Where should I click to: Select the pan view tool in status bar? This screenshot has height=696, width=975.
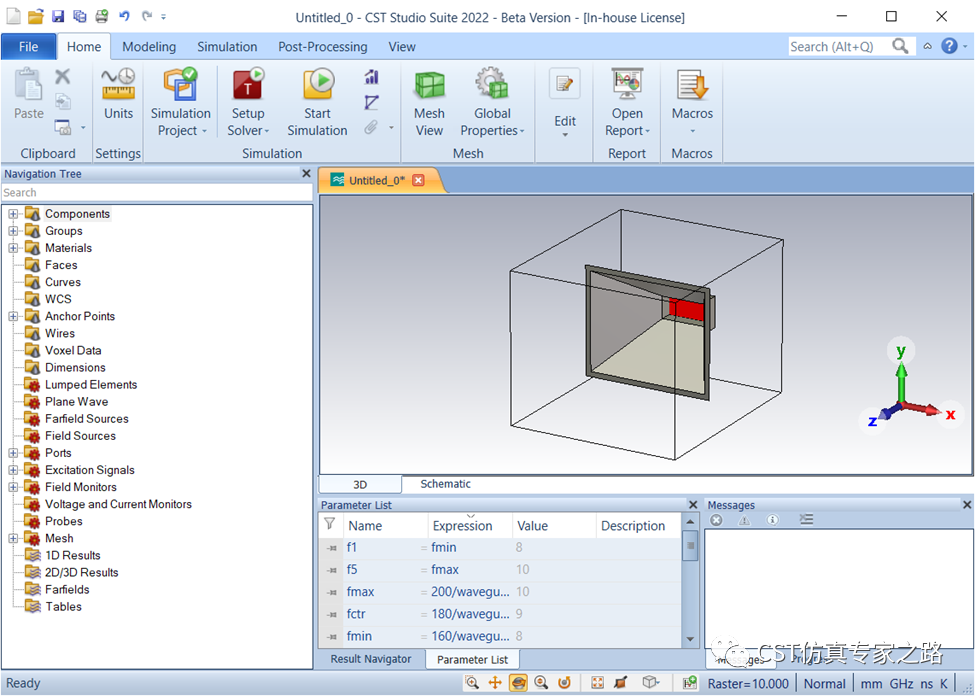point(495,682)
